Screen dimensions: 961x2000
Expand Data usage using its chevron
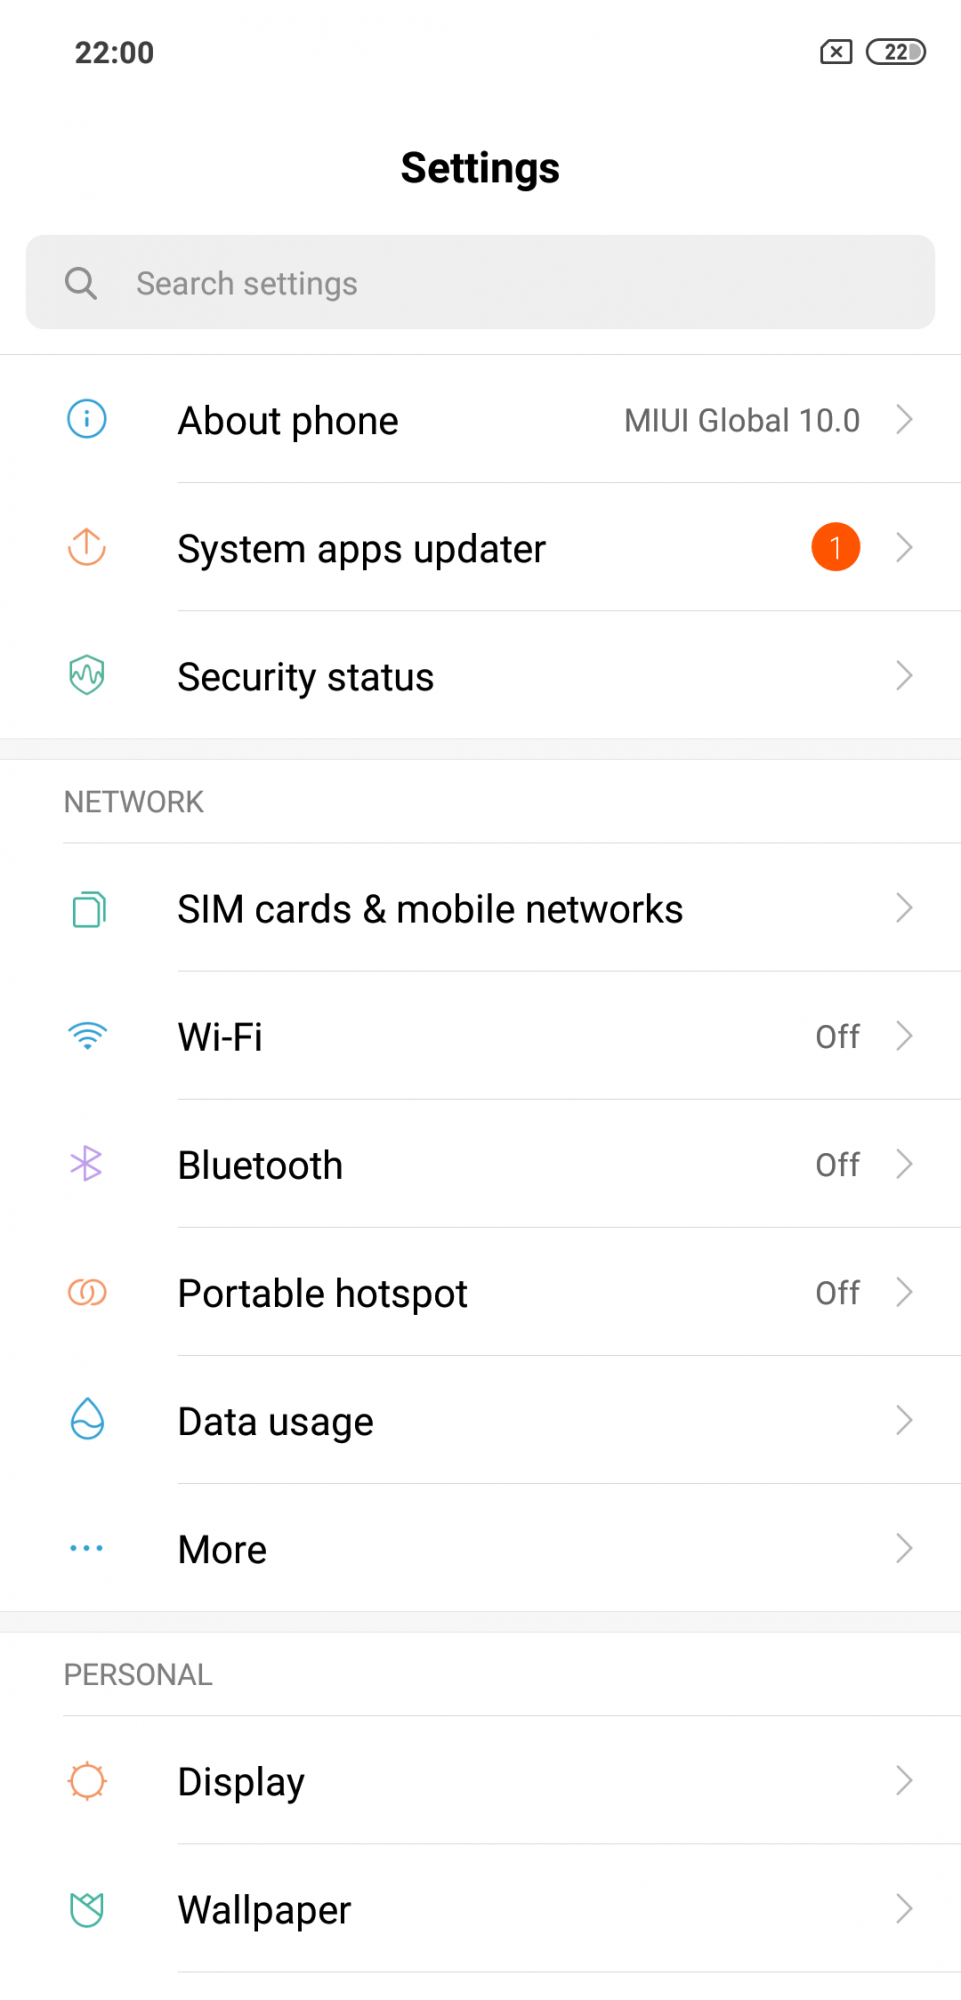point(904,1421)
